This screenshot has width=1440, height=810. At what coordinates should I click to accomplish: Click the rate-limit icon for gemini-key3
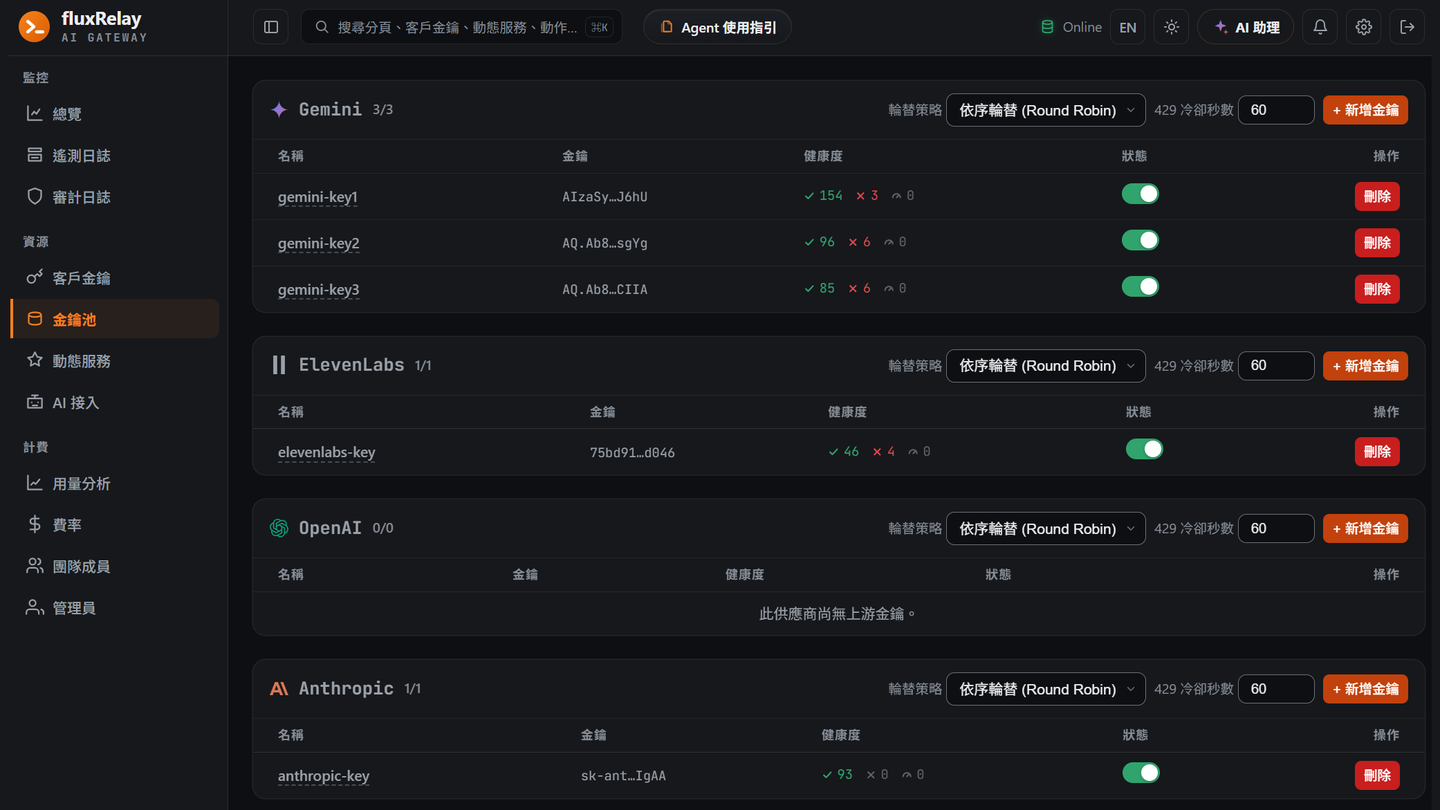(x=889, y=289)
